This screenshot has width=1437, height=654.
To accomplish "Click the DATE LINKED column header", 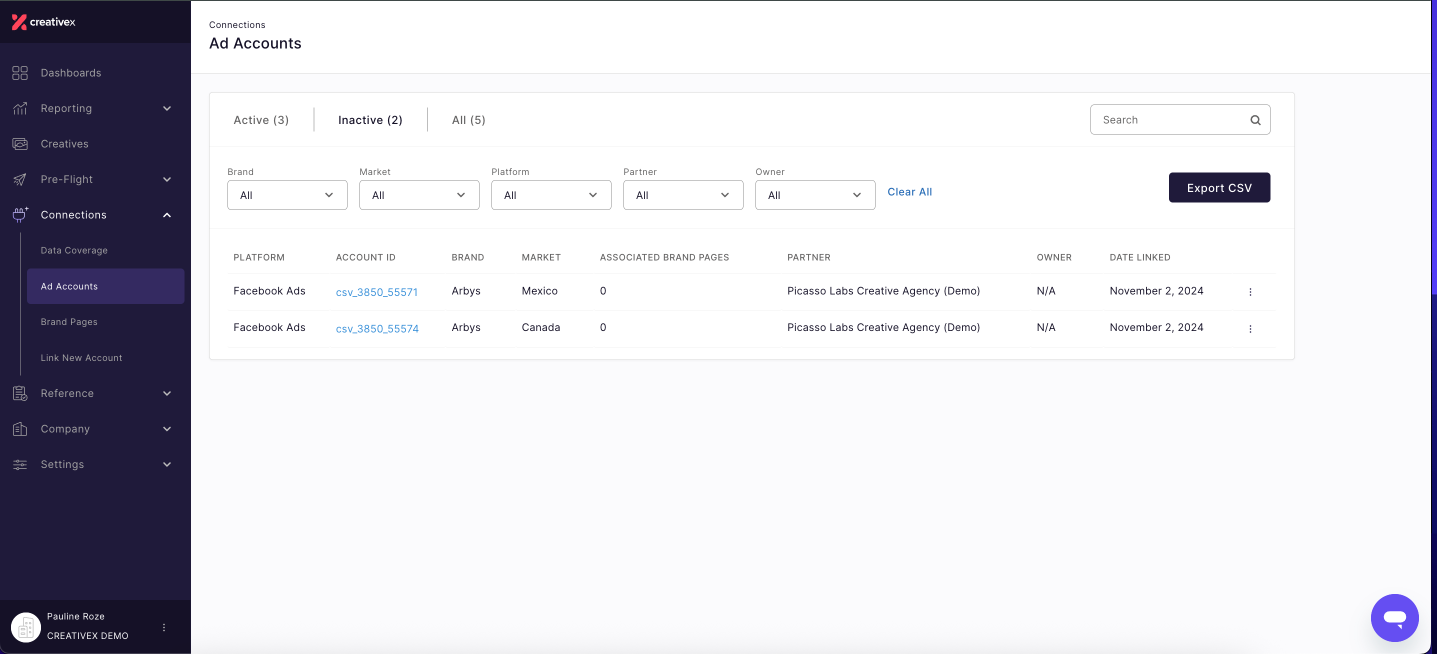I will point(1140,257).
